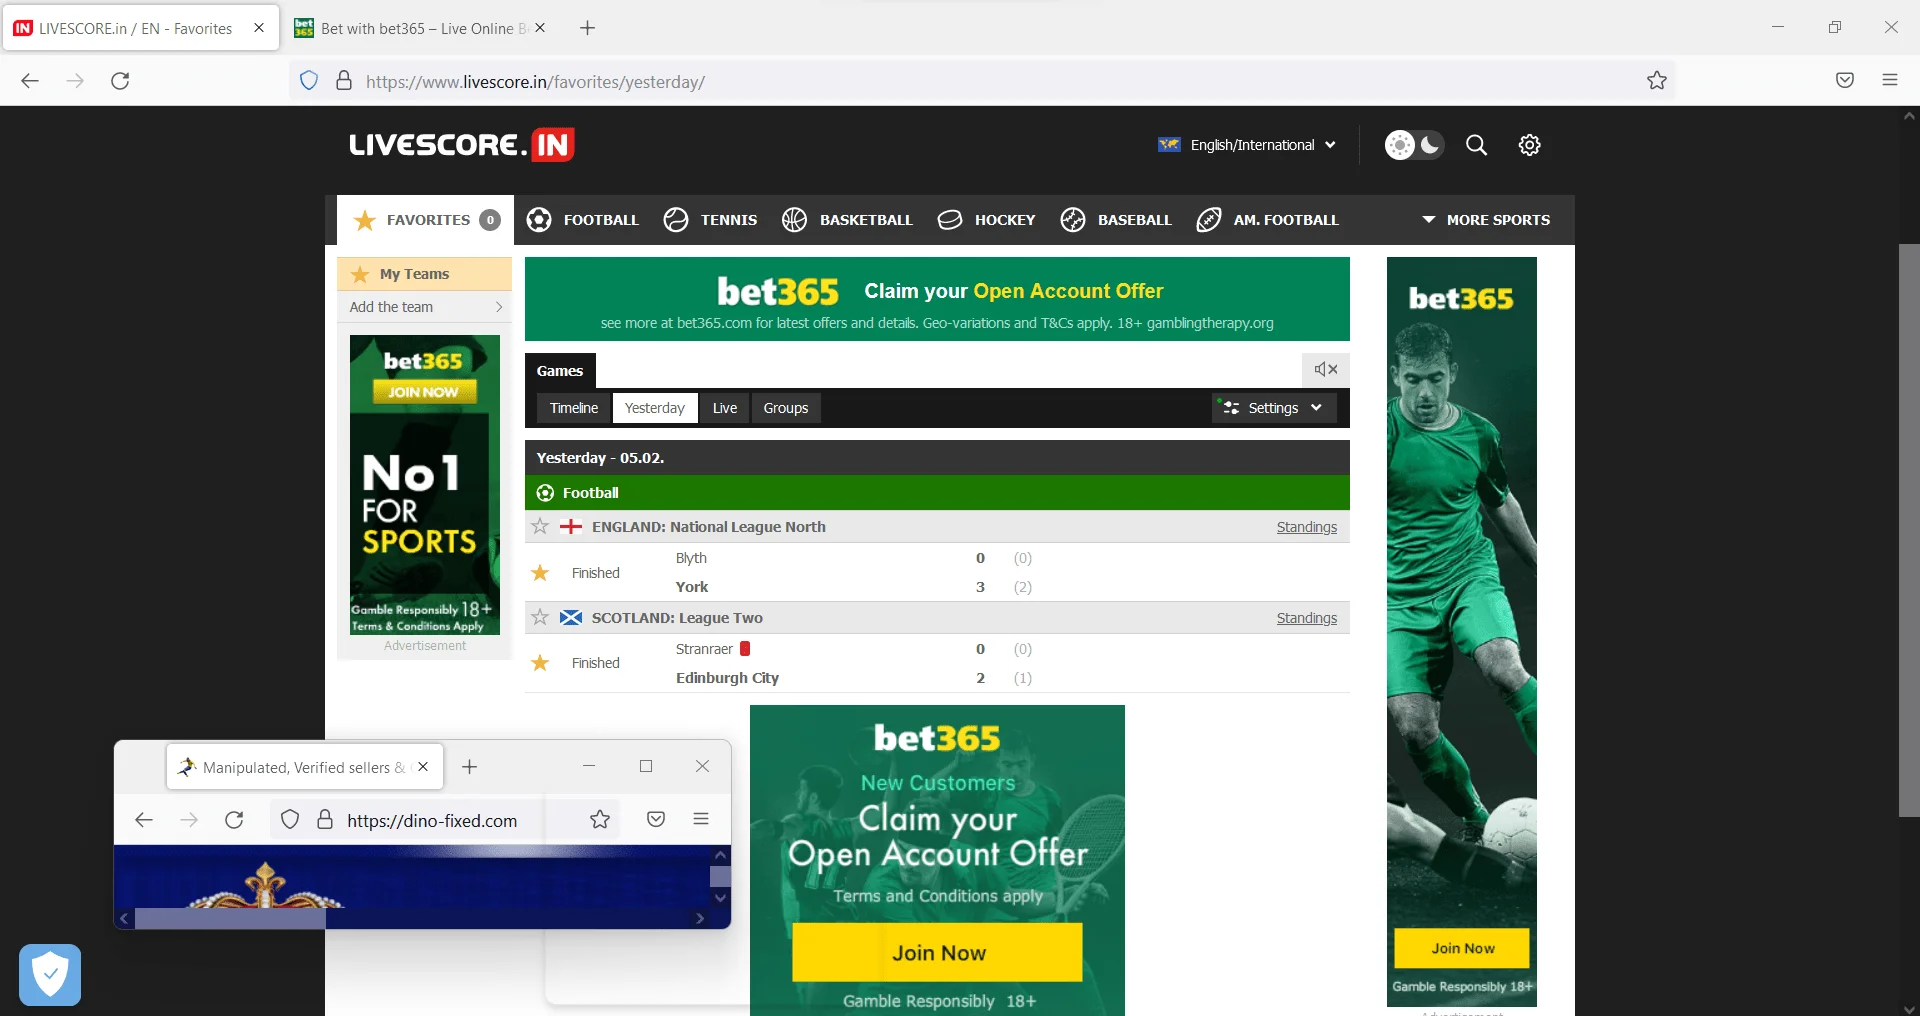Viewport: 1920px width, 1016px height.
Task: Click the basketball icon in menu
Action: (x=795, y=220)
